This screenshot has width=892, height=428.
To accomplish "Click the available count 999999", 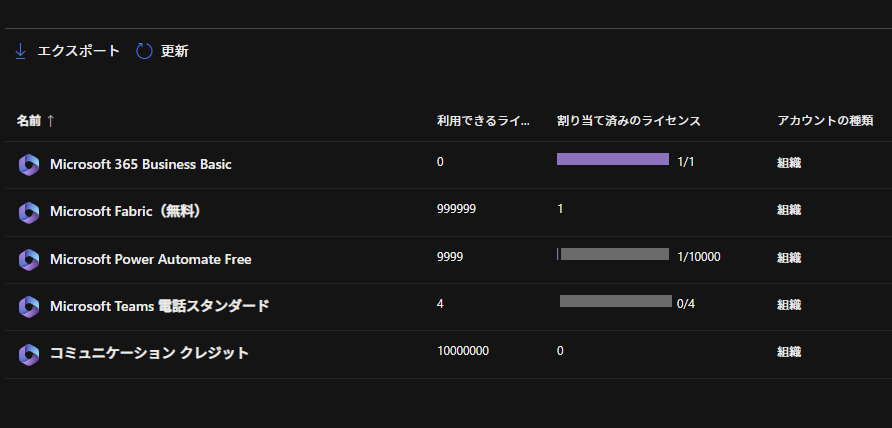I will pyautogui.click(x=456, y=209).
